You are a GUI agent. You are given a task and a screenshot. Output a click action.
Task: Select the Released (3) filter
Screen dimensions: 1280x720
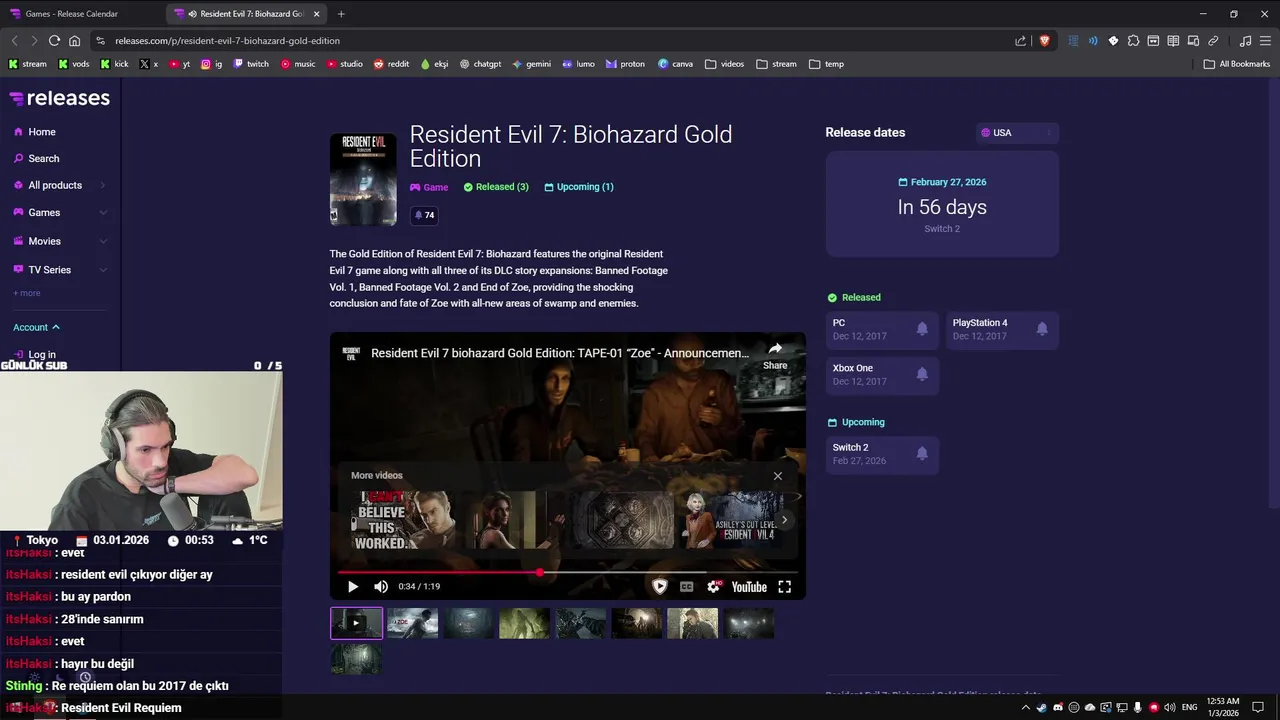point(496,187)
